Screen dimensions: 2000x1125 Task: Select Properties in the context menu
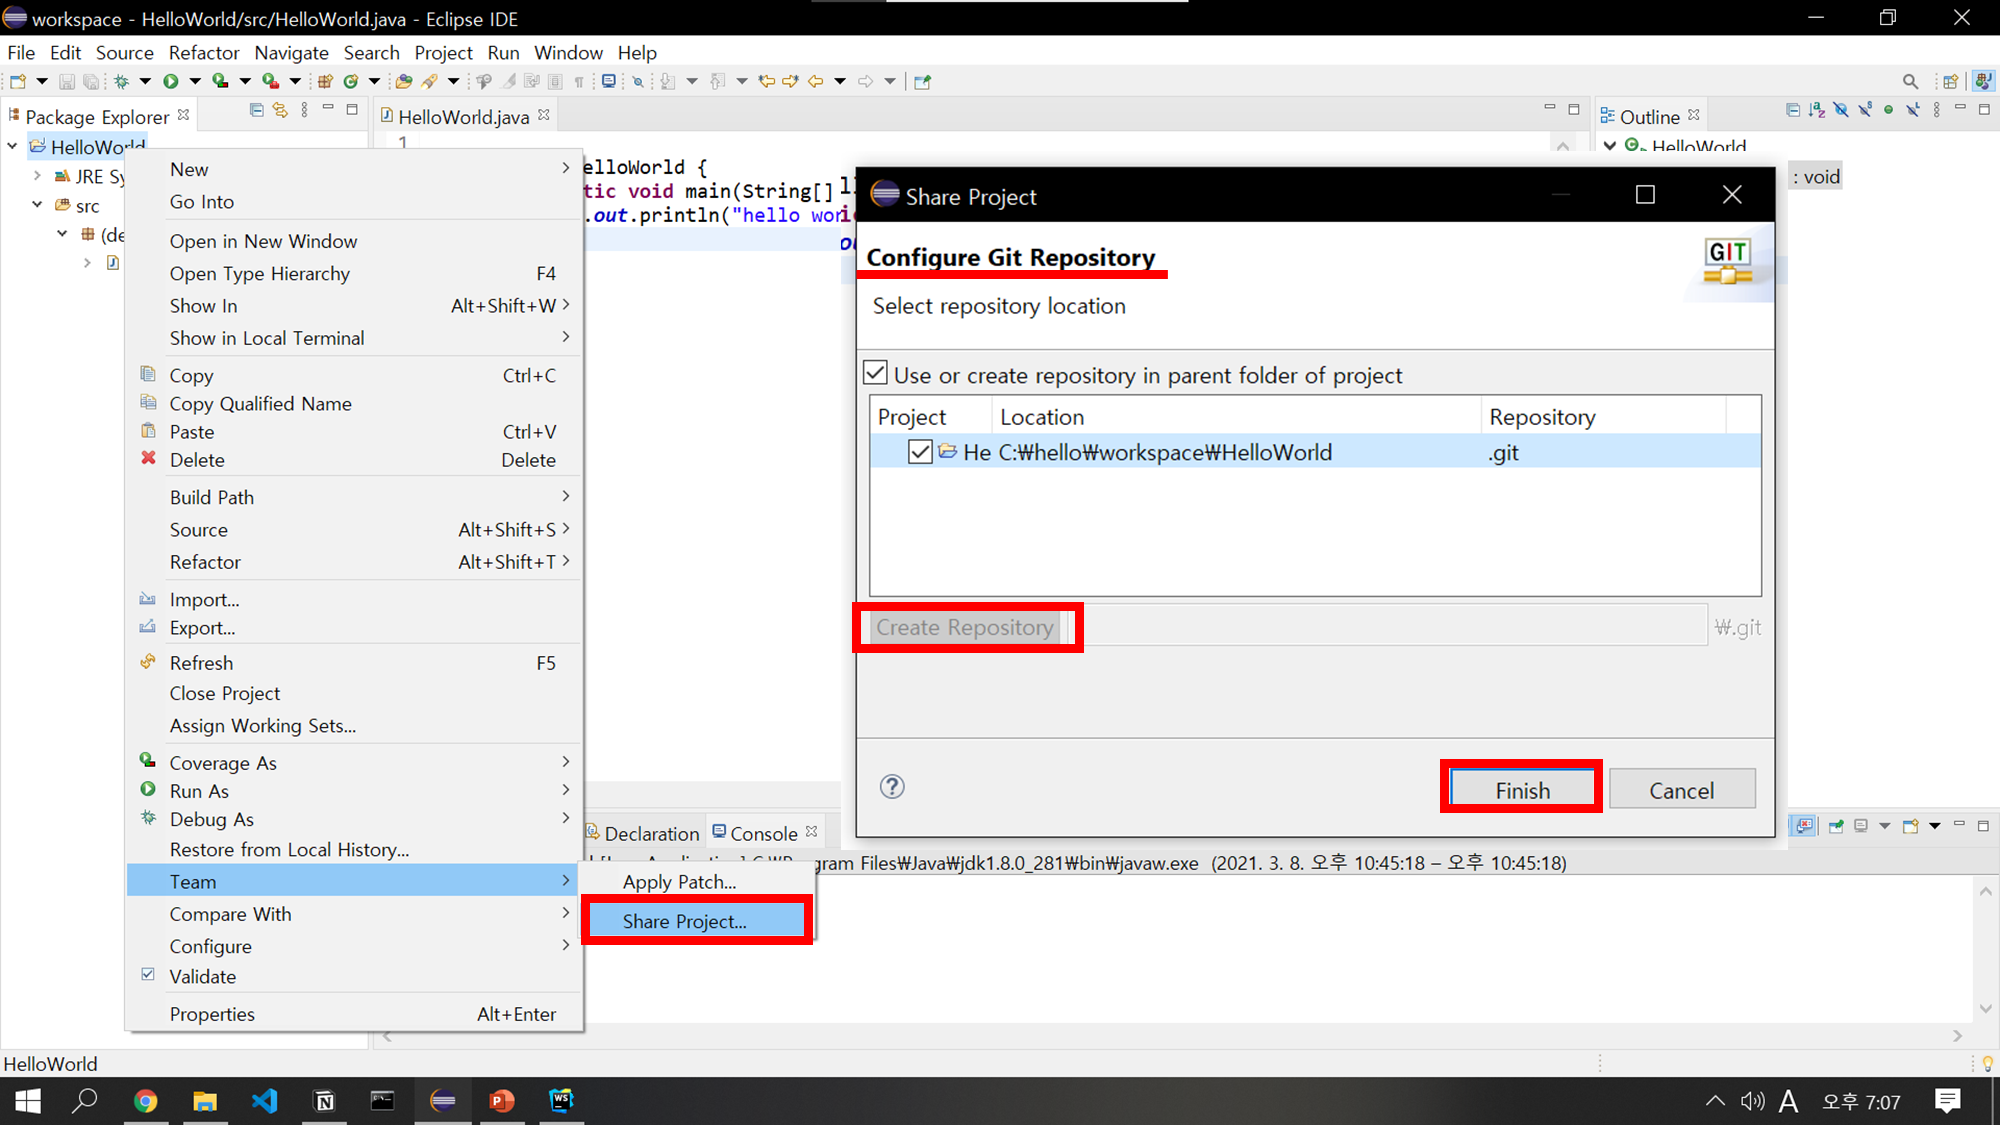355,1013
